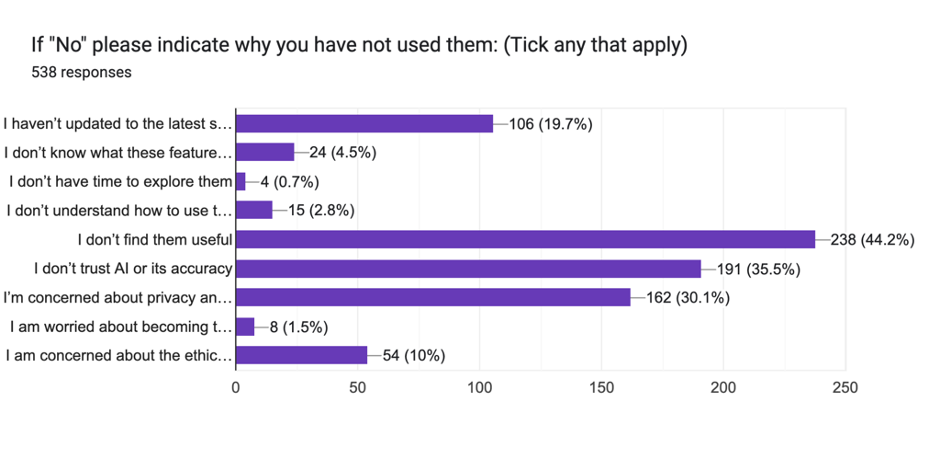The width and height of the screenshot is (941, 449).
Task: Click the 'I don't understand how to use t…' label
Action: (119, 211)
